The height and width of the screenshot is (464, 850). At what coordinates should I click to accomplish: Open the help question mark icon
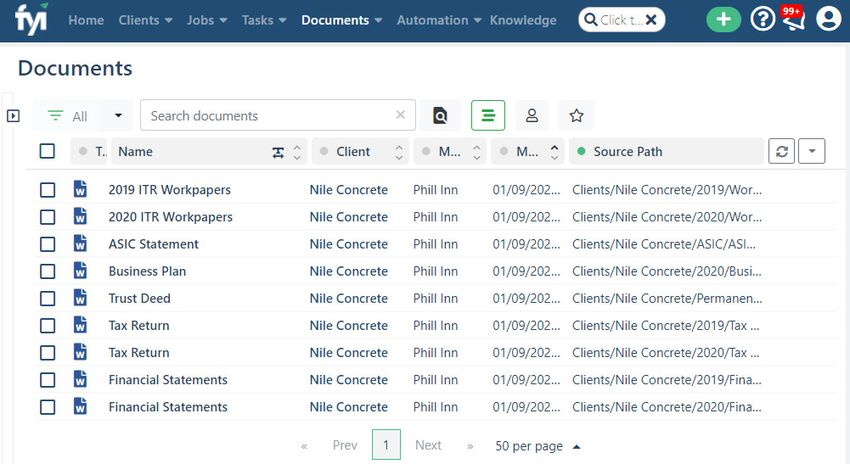[x=762, y=20]
